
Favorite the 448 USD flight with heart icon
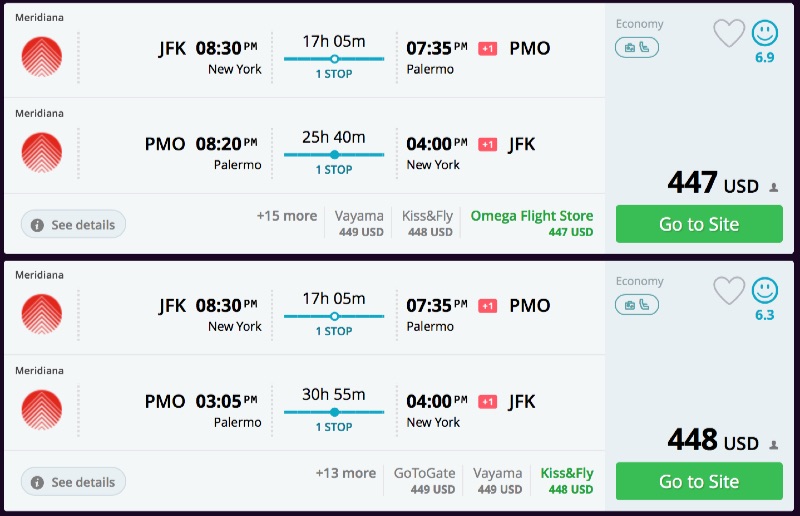click(730, 290)
